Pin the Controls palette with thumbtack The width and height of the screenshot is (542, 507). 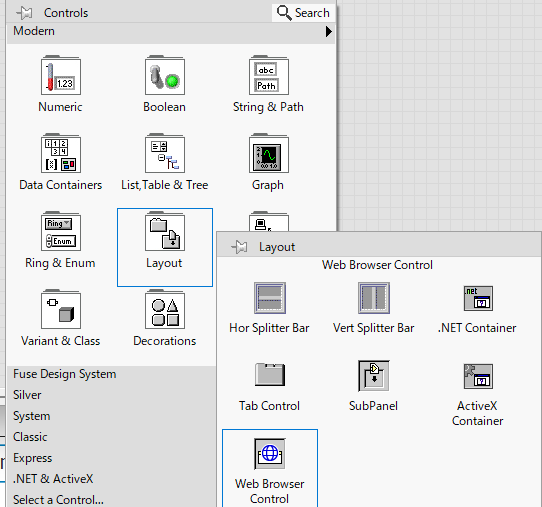[x=24, y=13]
